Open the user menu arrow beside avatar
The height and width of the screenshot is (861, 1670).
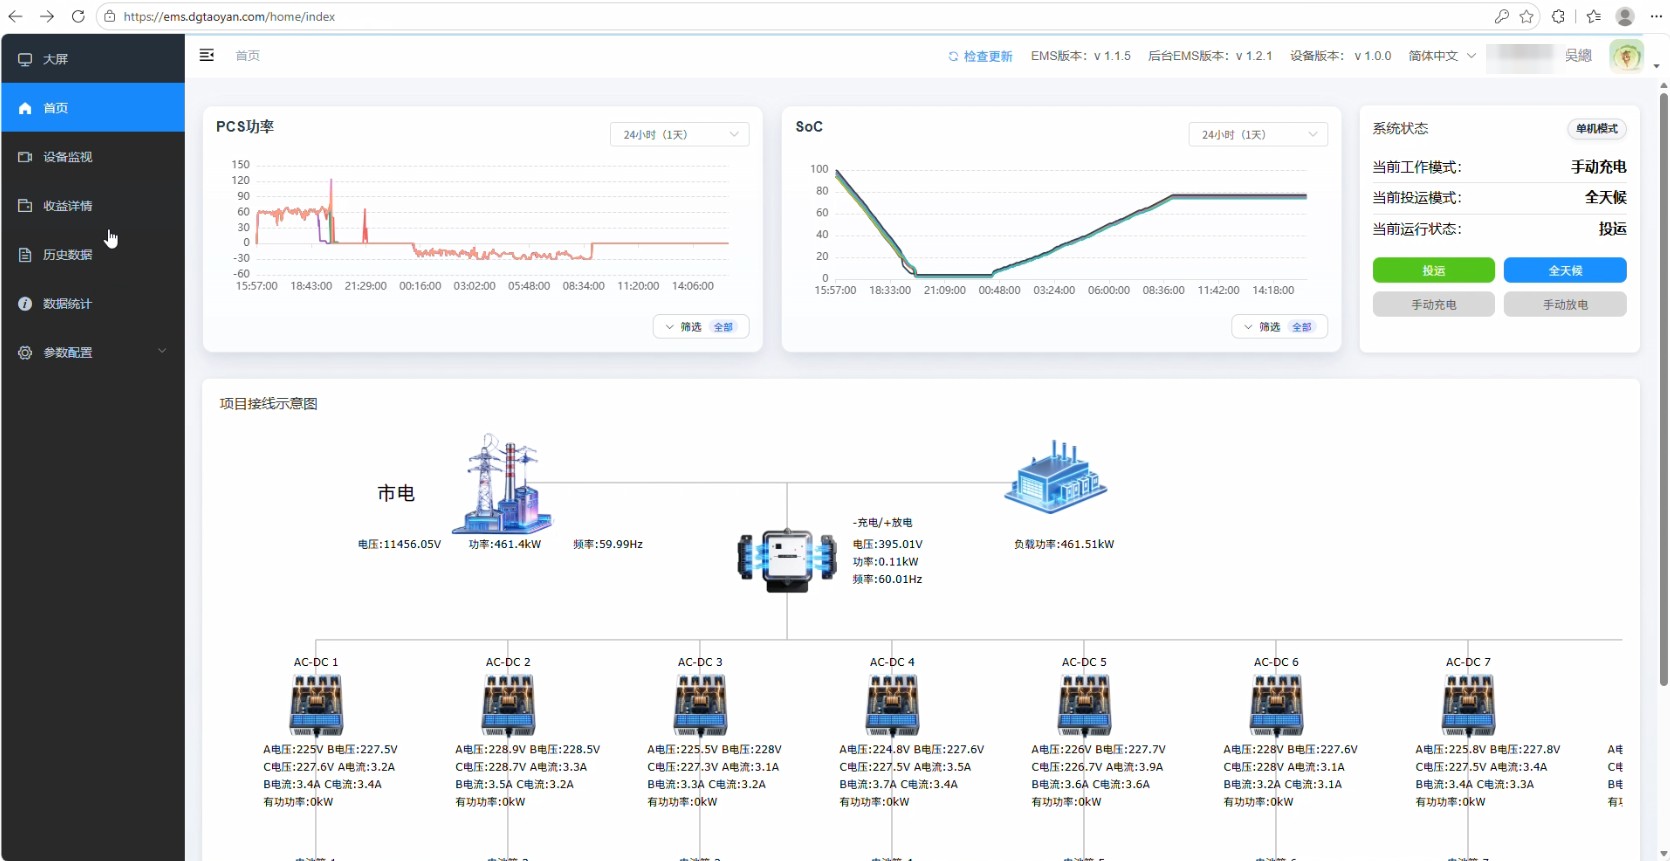click(x=1656, y=66)
